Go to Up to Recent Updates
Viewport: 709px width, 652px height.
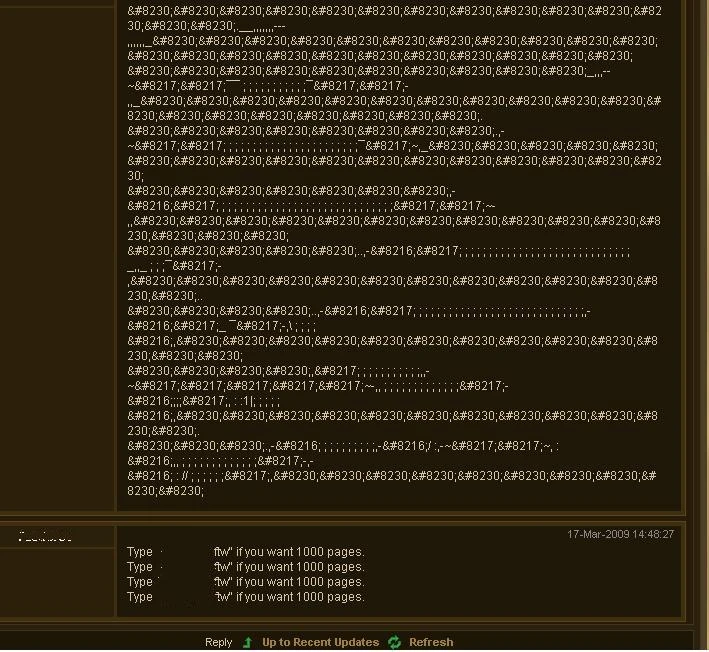321,642
